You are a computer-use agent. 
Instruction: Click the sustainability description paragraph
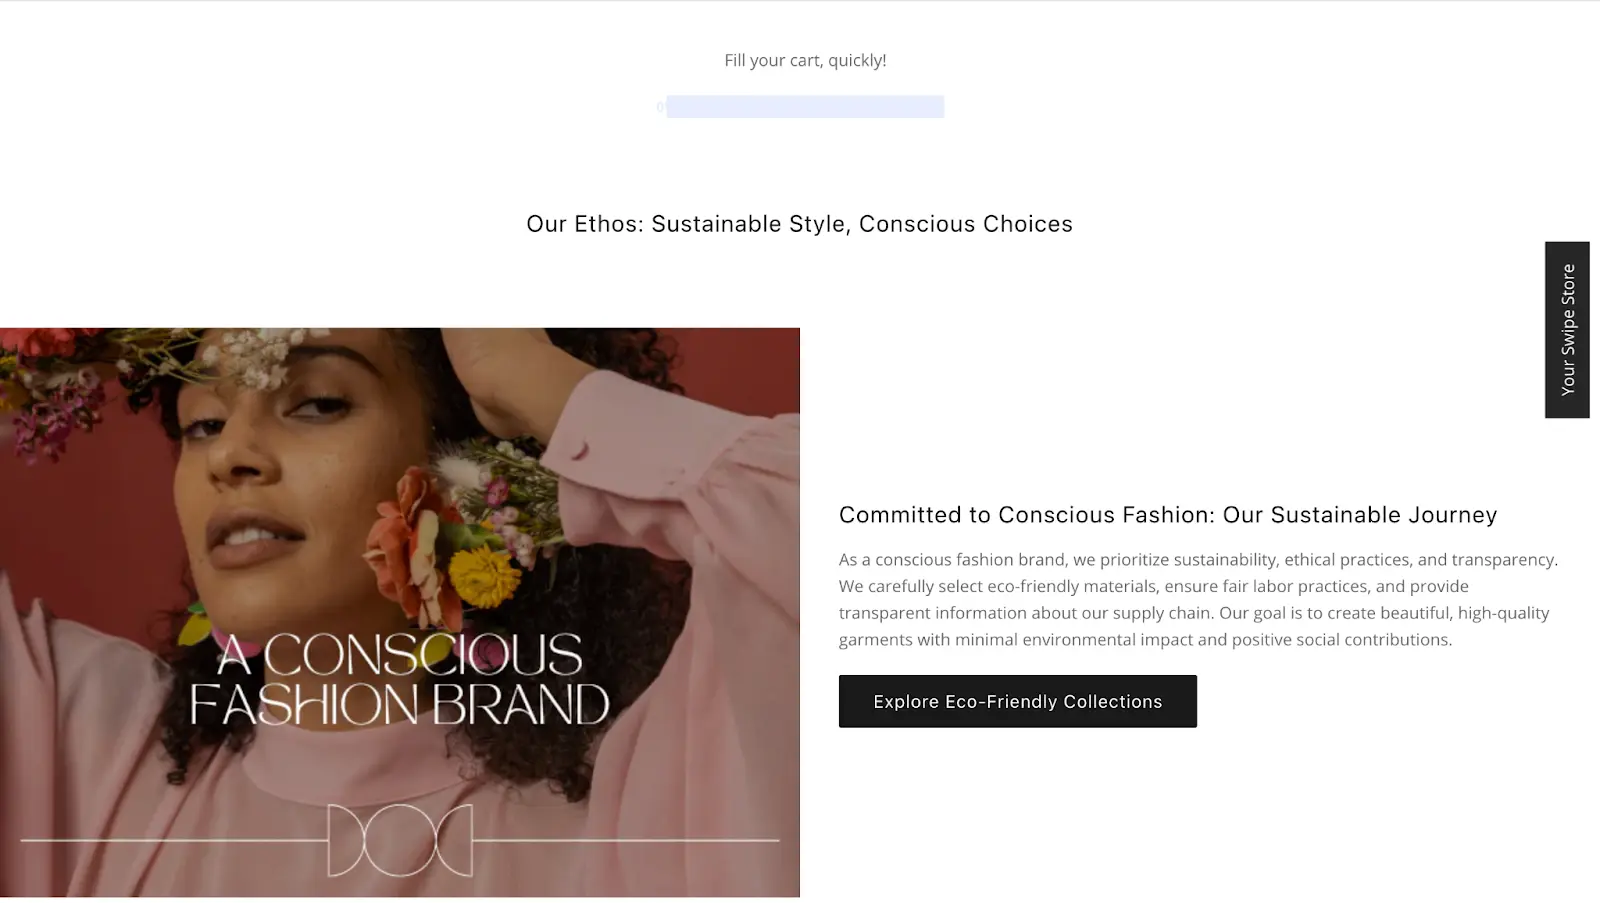[x=1198, y=599]
